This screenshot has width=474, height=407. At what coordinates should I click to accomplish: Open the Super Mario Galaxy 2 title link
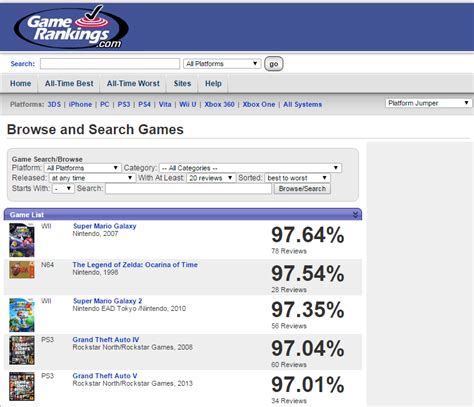[107, 301]
